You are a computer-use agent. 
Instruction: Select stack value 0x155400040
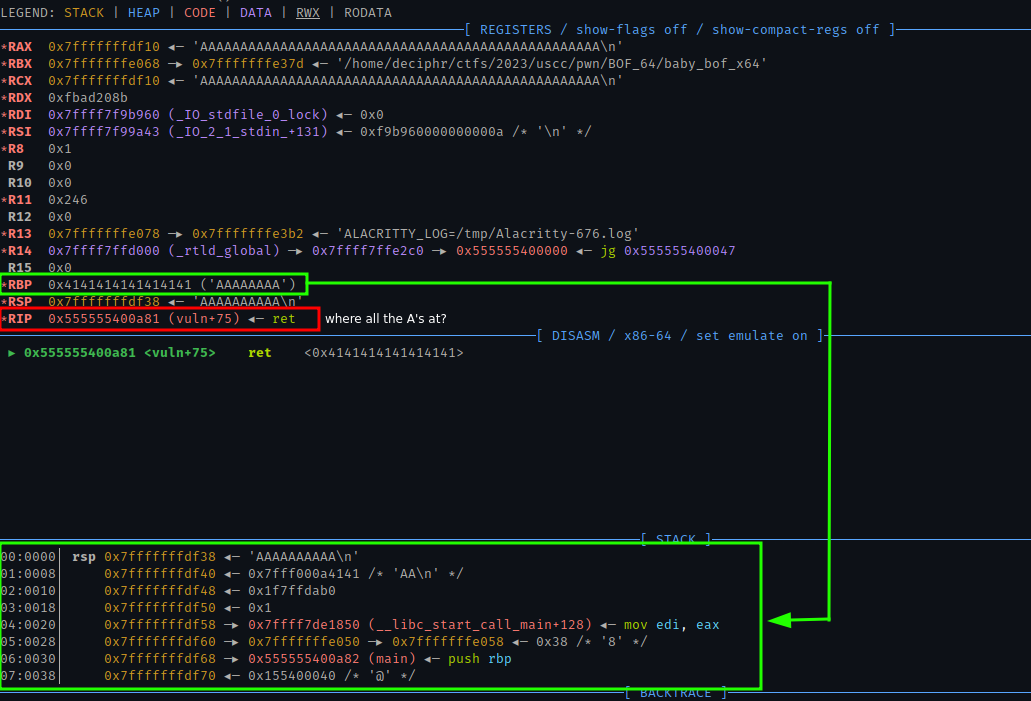tap(292, 676)
